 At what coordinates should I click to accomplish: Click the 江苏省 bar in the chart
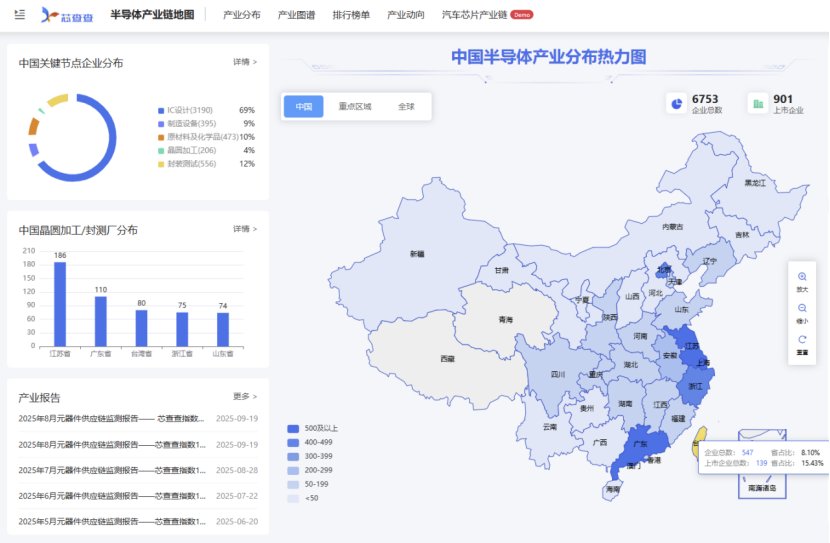point(60,303)
